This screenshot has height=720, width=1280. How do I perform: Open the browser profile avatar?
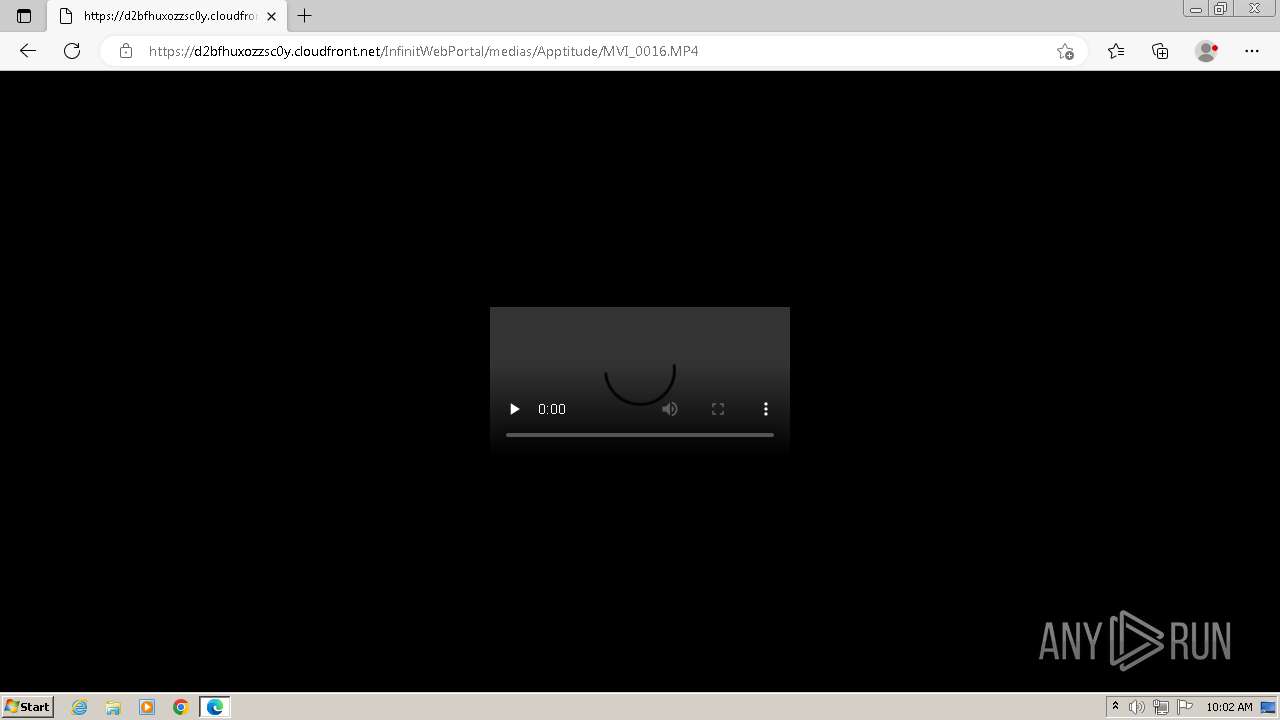coord(1206,51)
